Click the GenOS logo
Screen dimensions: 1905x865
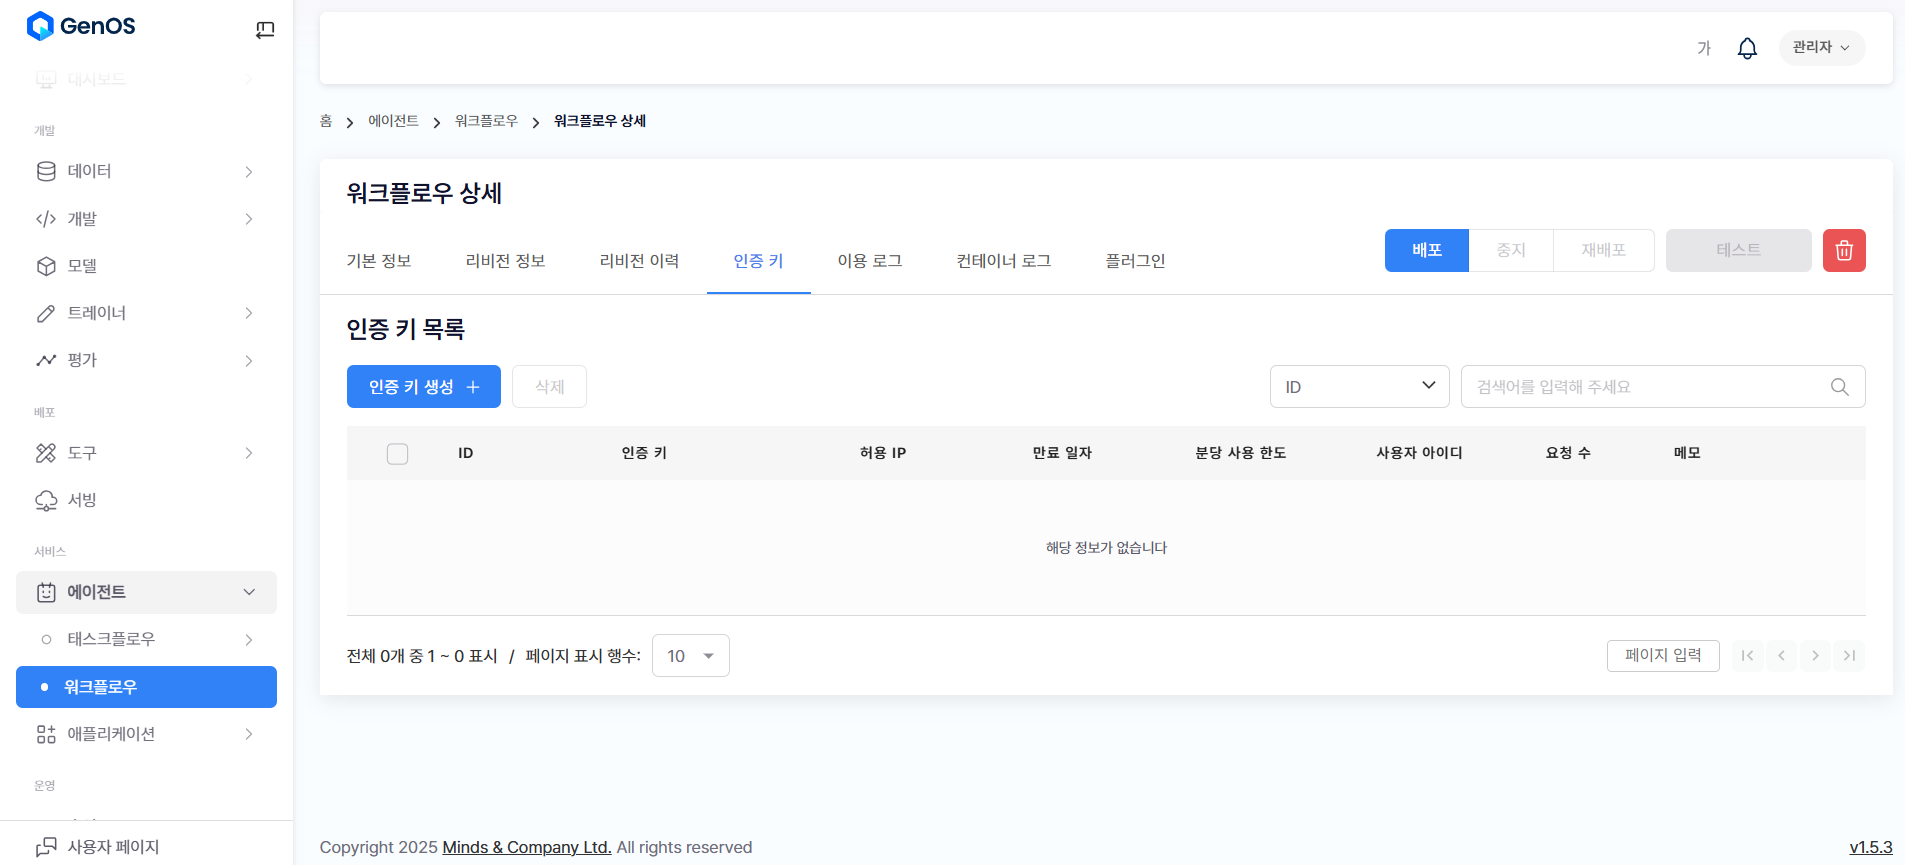point(81,26)
